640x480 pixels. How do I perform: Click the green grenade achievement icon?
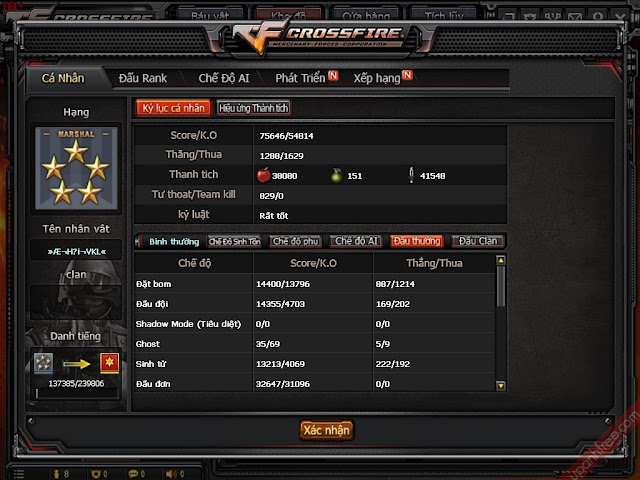click(x=336, y=176)
